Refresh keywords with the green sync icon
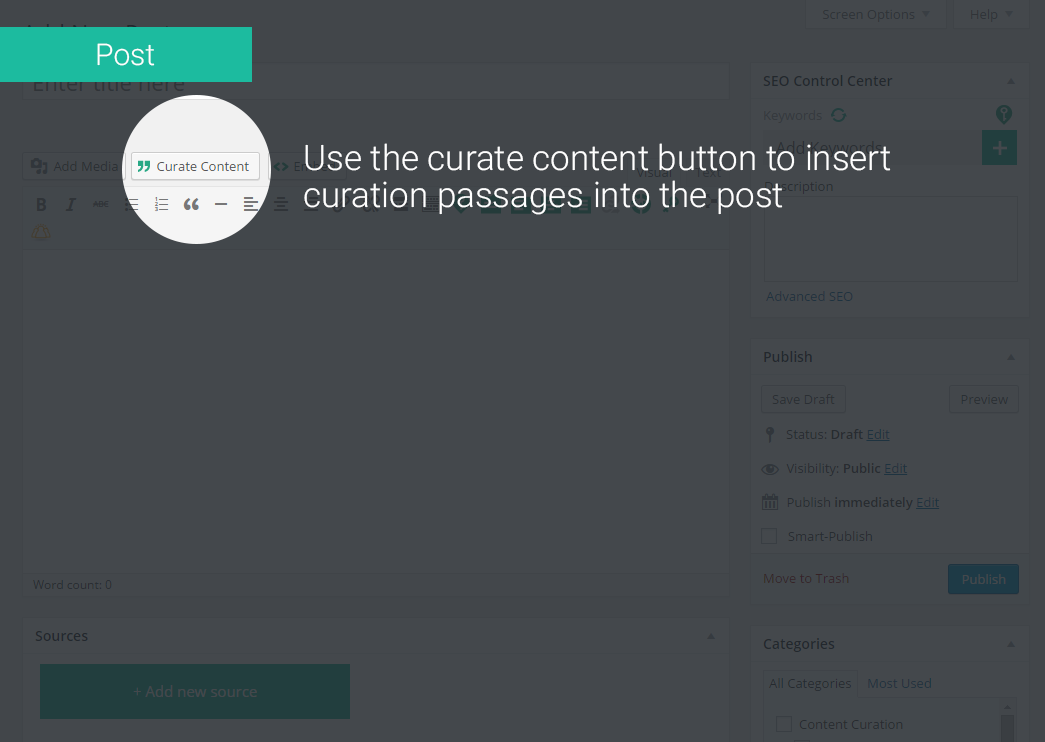Screen dimensions: 1045x742 coord(838,115)
